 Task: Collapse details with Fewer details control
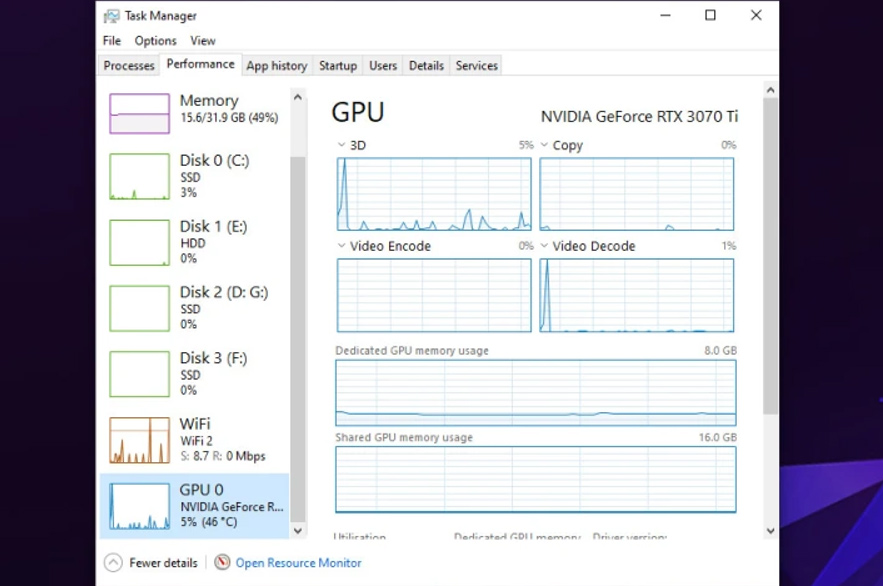point(150,562)
